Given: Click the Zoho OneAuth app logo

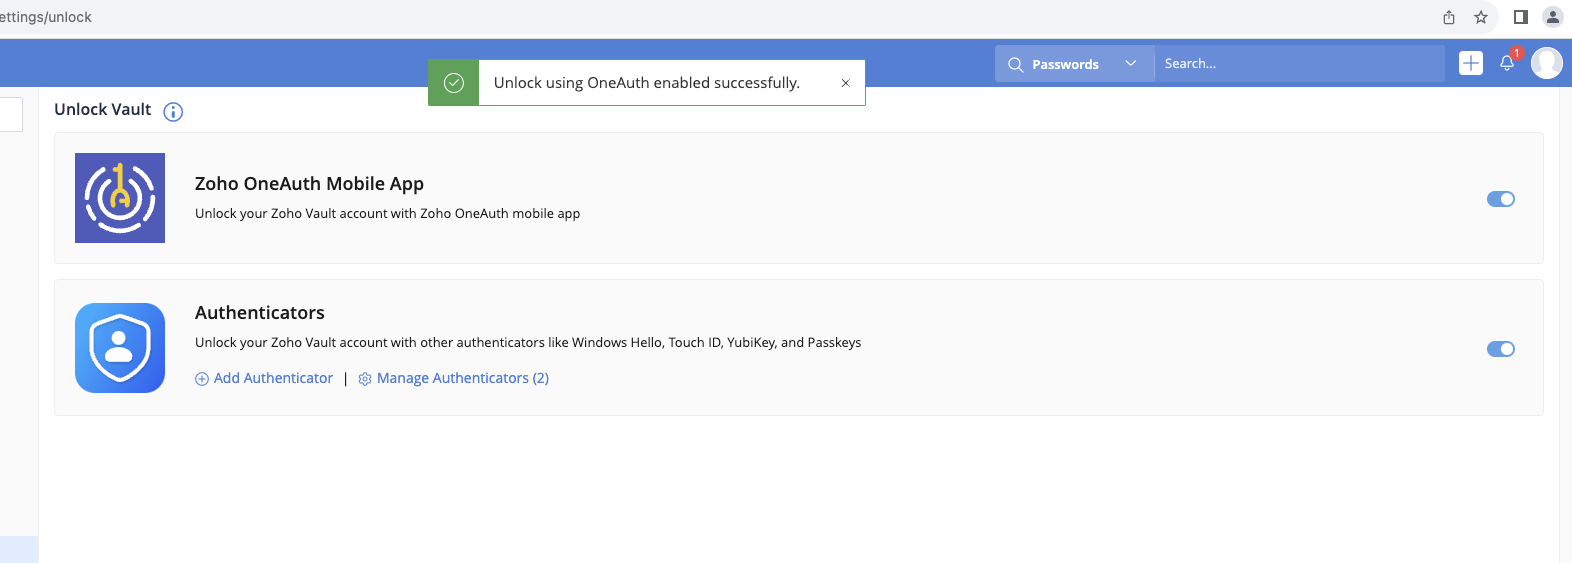Looking at the screenshot, I should [120, 198].
